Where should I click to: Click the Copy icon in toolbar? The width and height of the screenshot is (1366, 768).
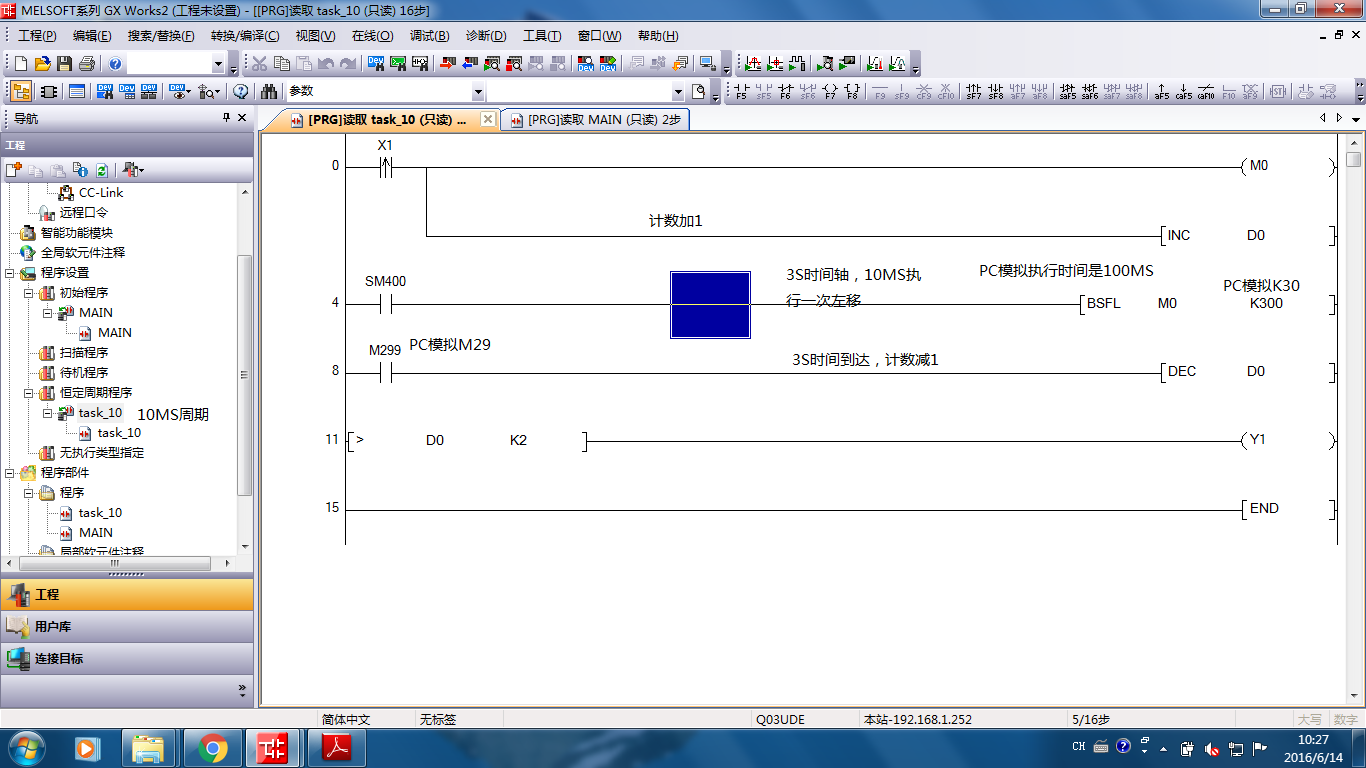point(281,64)
